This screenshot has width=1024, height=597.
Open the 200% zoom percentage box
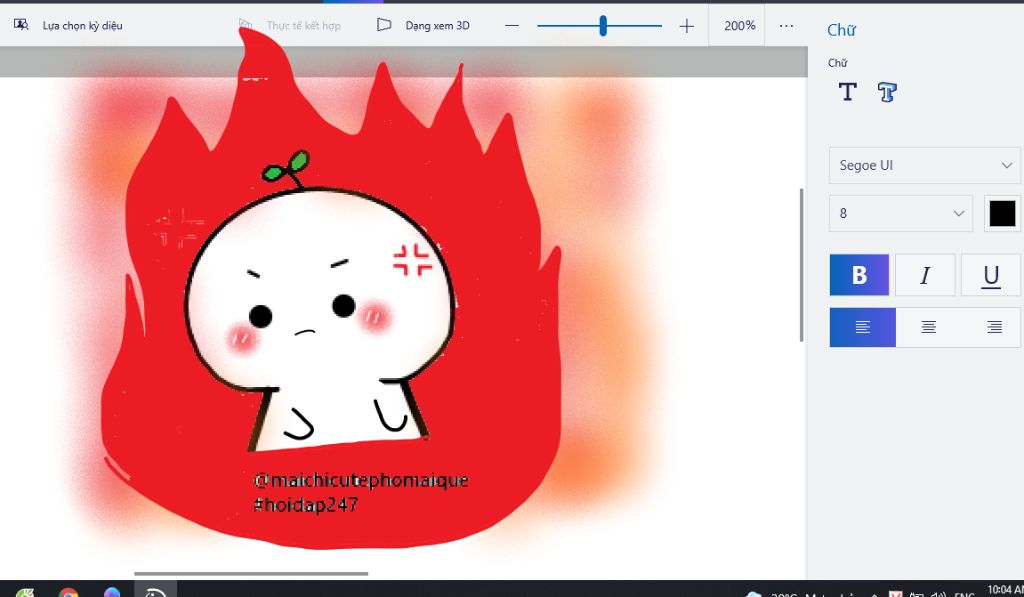[x=739, y=25]
